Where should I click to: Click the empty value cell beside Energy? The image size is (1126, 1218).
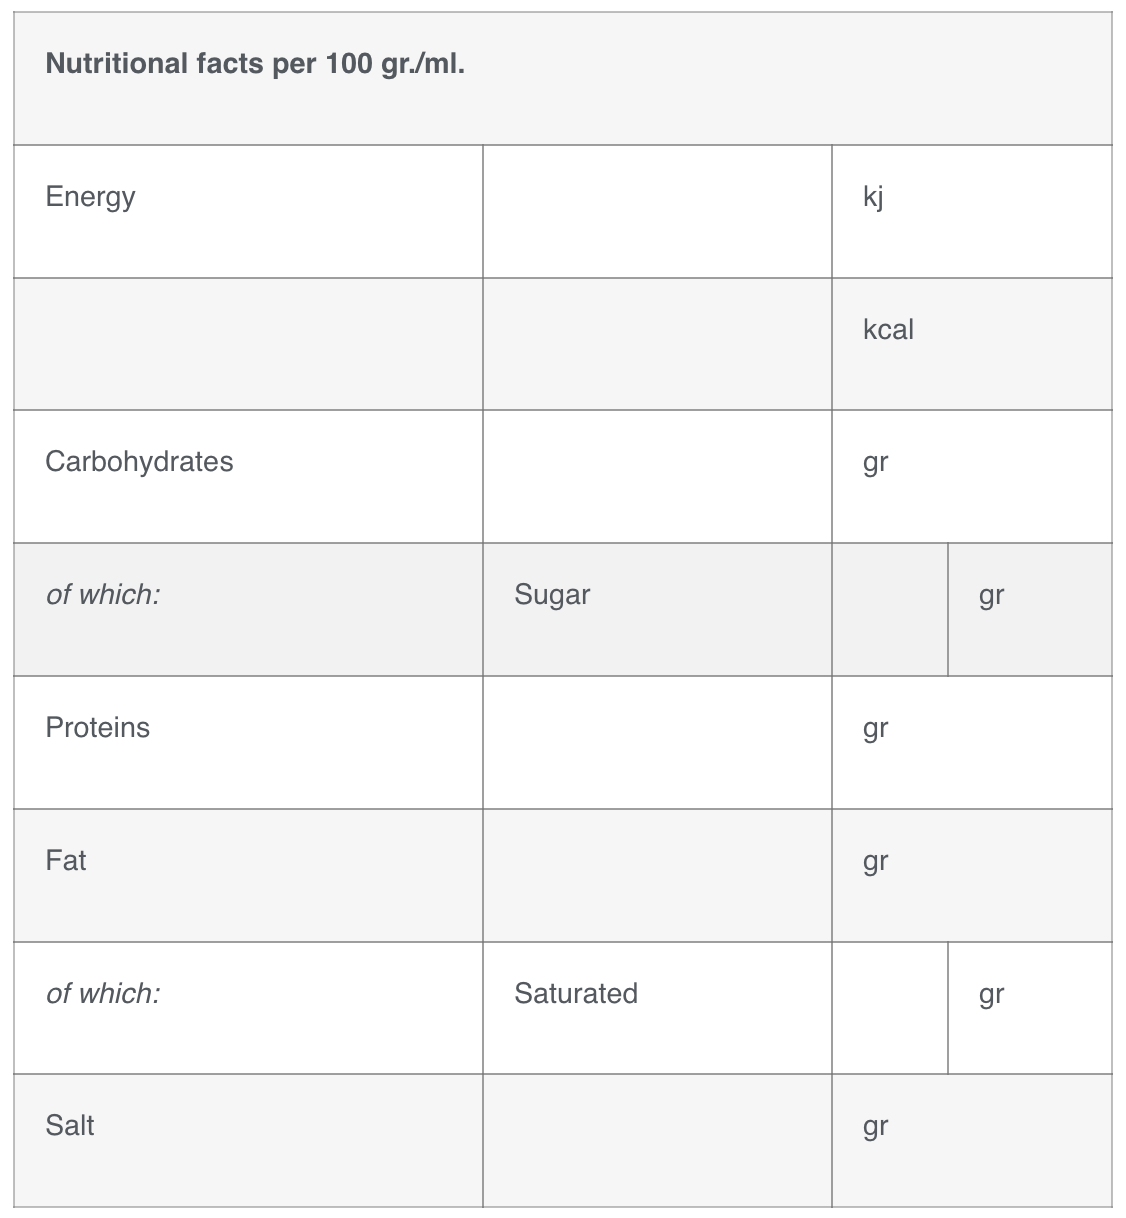657,211
